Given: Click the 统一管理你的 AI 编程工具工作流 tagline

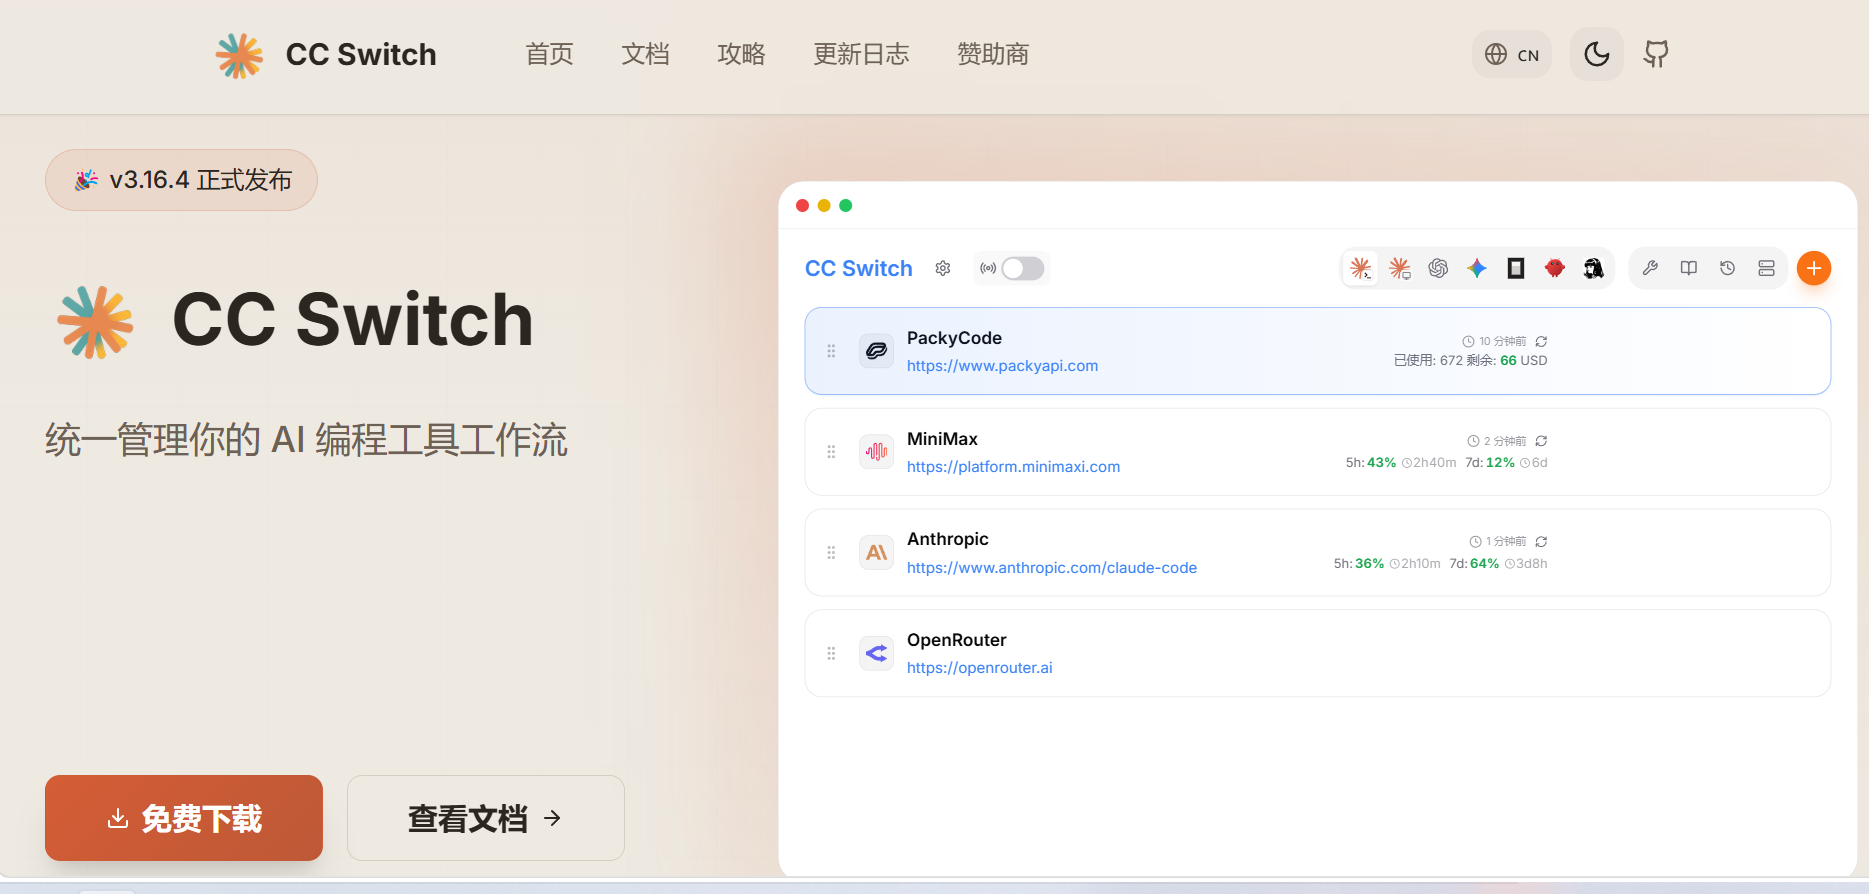Looking at the screenshot, I should (307, 440).
